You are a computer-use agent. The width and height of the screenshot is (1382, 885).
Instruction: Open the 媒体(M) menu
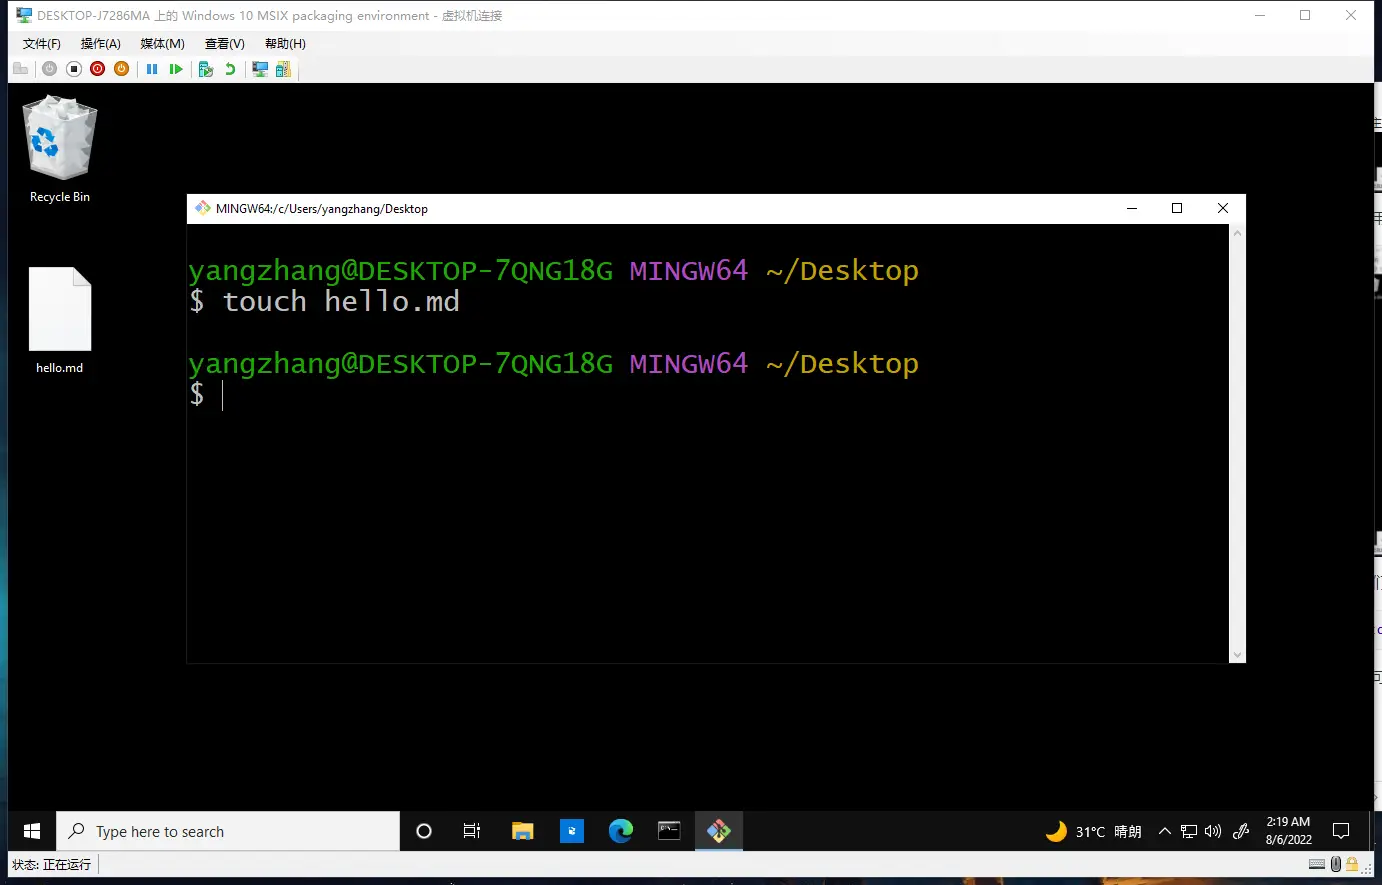163,44
